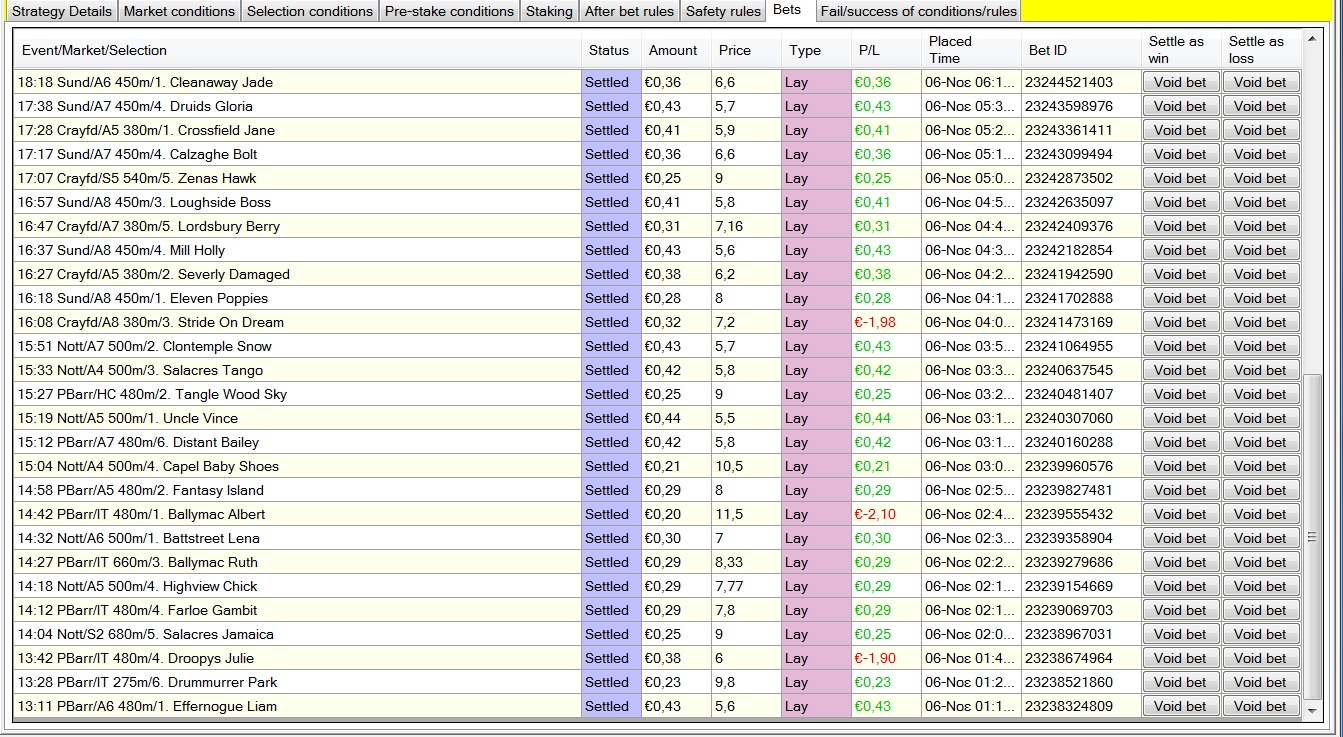The image size is (1343, 737).
Task: Sort by the Type column header
Action: [x=816, y=50]
